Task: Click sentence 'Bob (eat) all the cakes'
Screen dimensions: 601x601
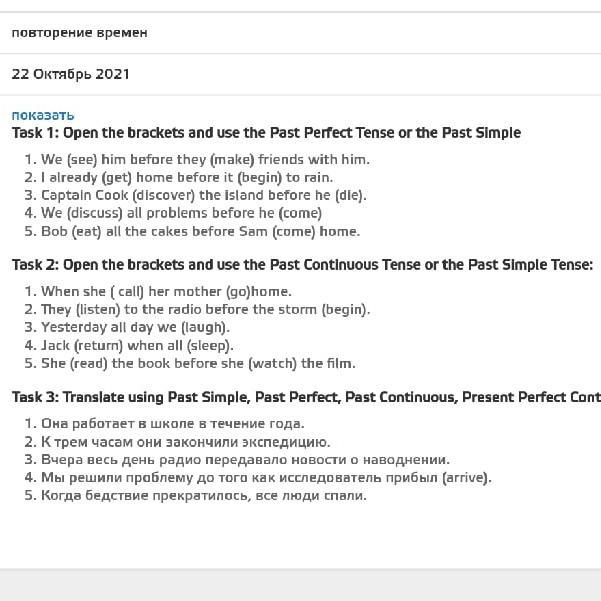Action: [x=200, y=231]
